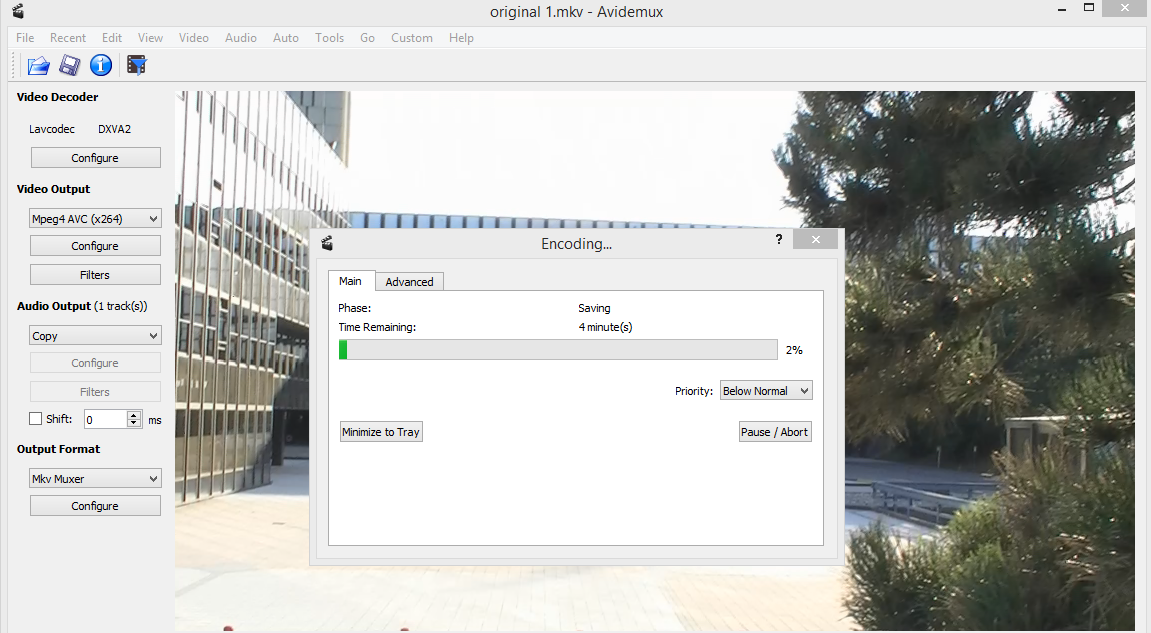1151x633 pixels.
Task: Open the Custom menu
Action: 412,37
